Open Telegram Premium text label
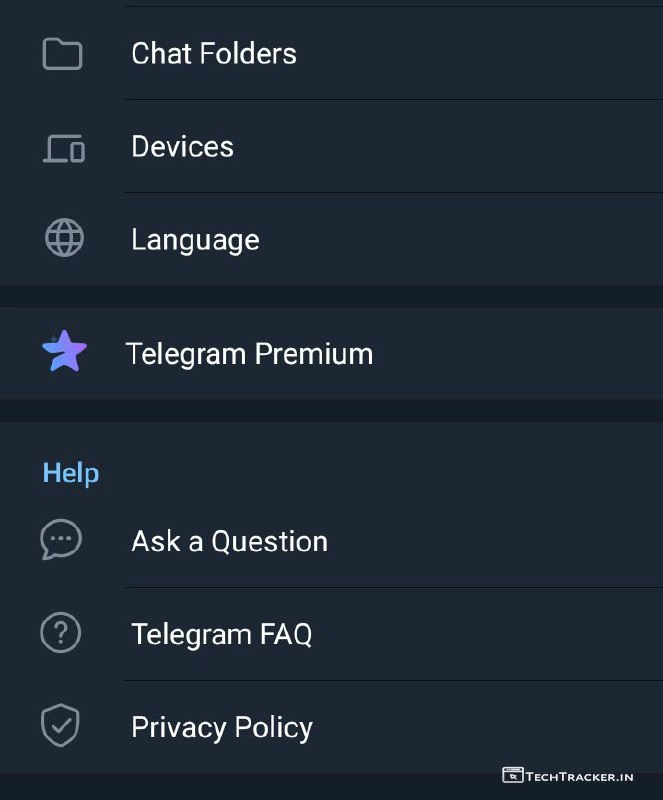 tap(249, 354)
